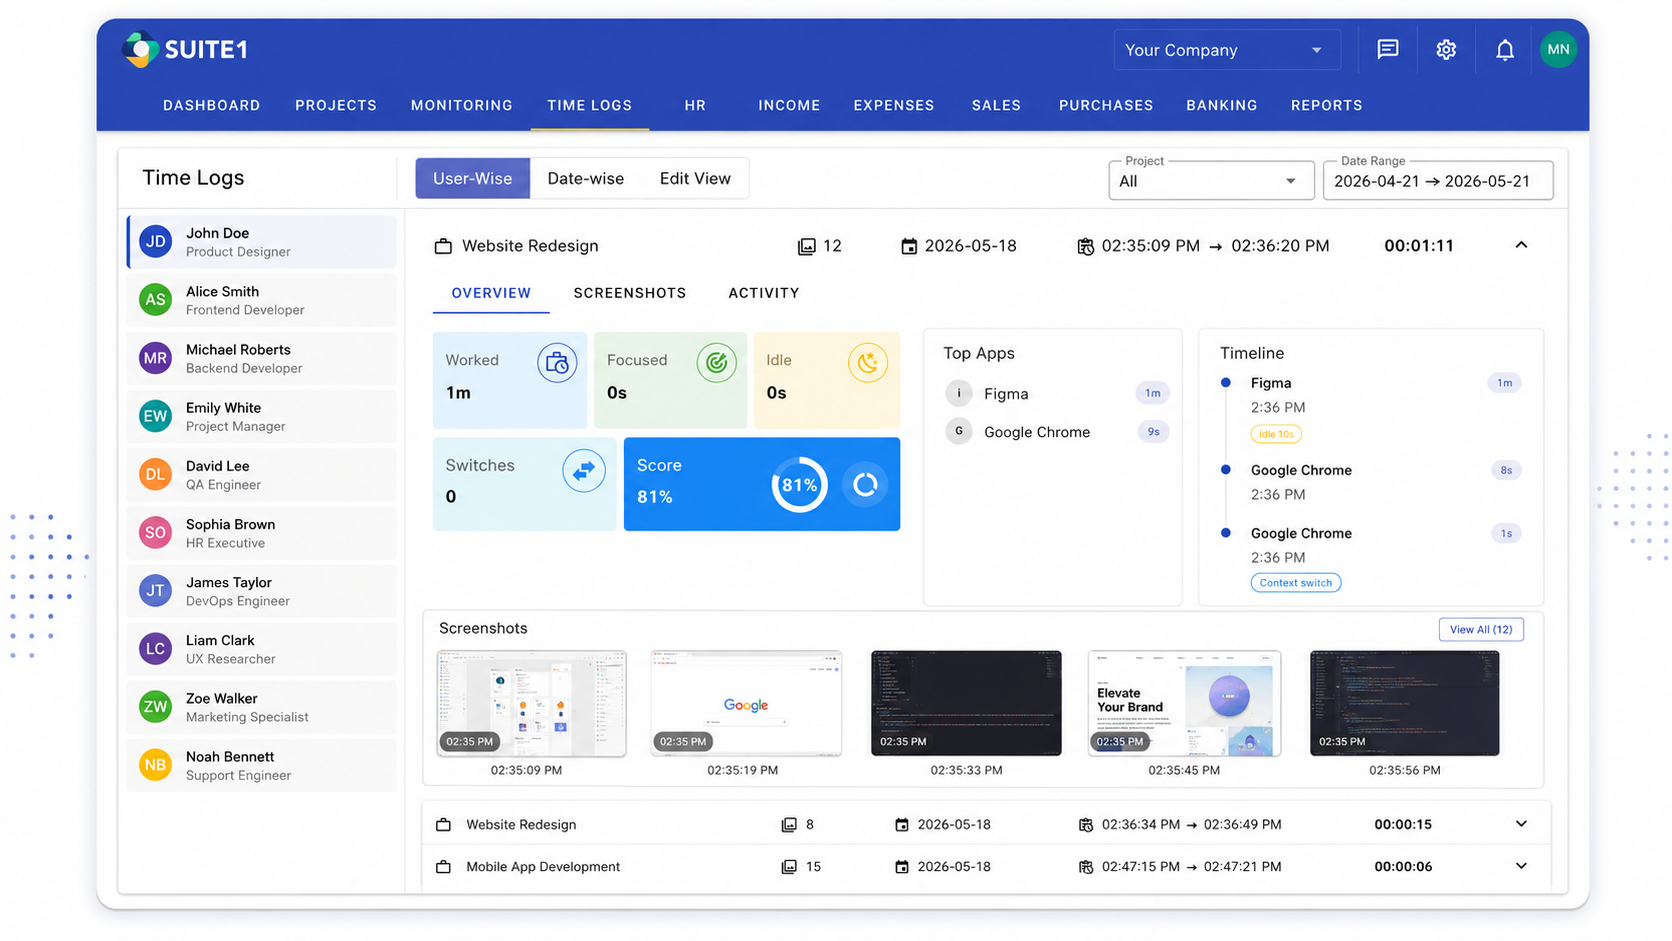Click the Figma app icon in Top Apps

[x=958, y=393]
